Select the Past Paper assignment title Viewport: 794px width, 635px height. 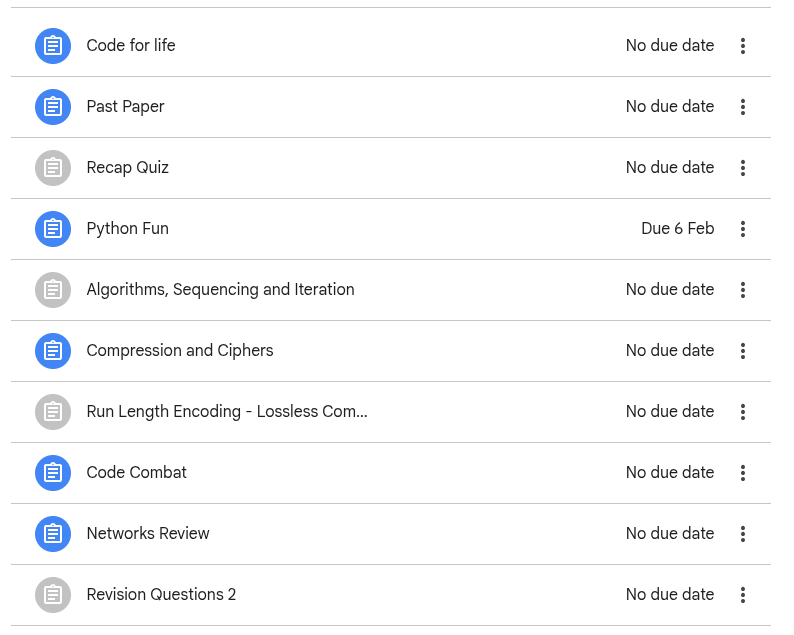tap(125, 107)
